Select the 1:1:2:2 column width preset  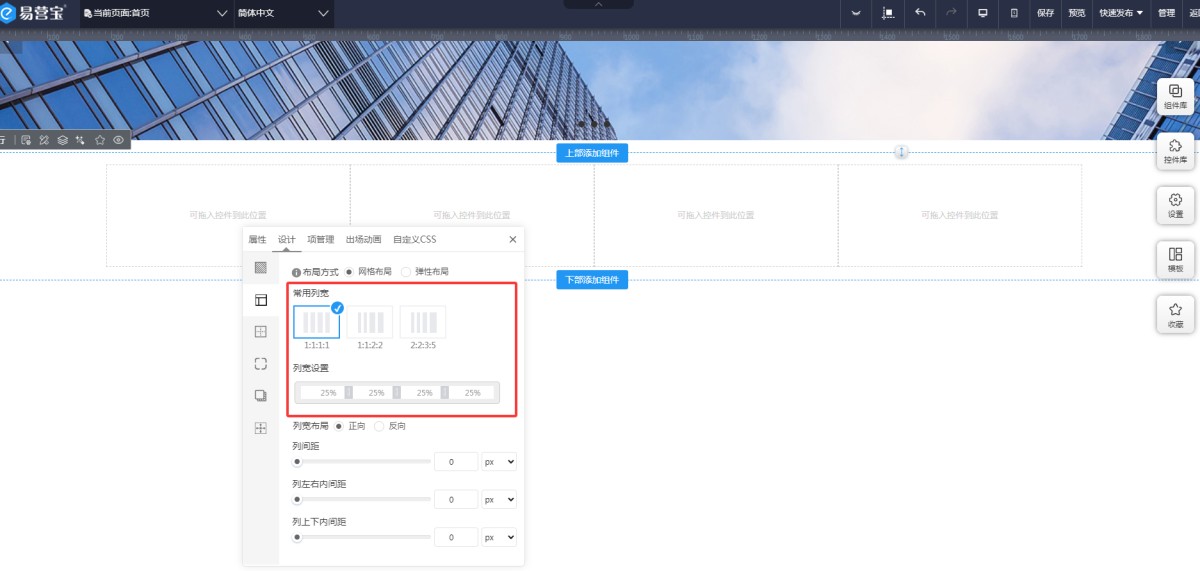click(370, 323)
